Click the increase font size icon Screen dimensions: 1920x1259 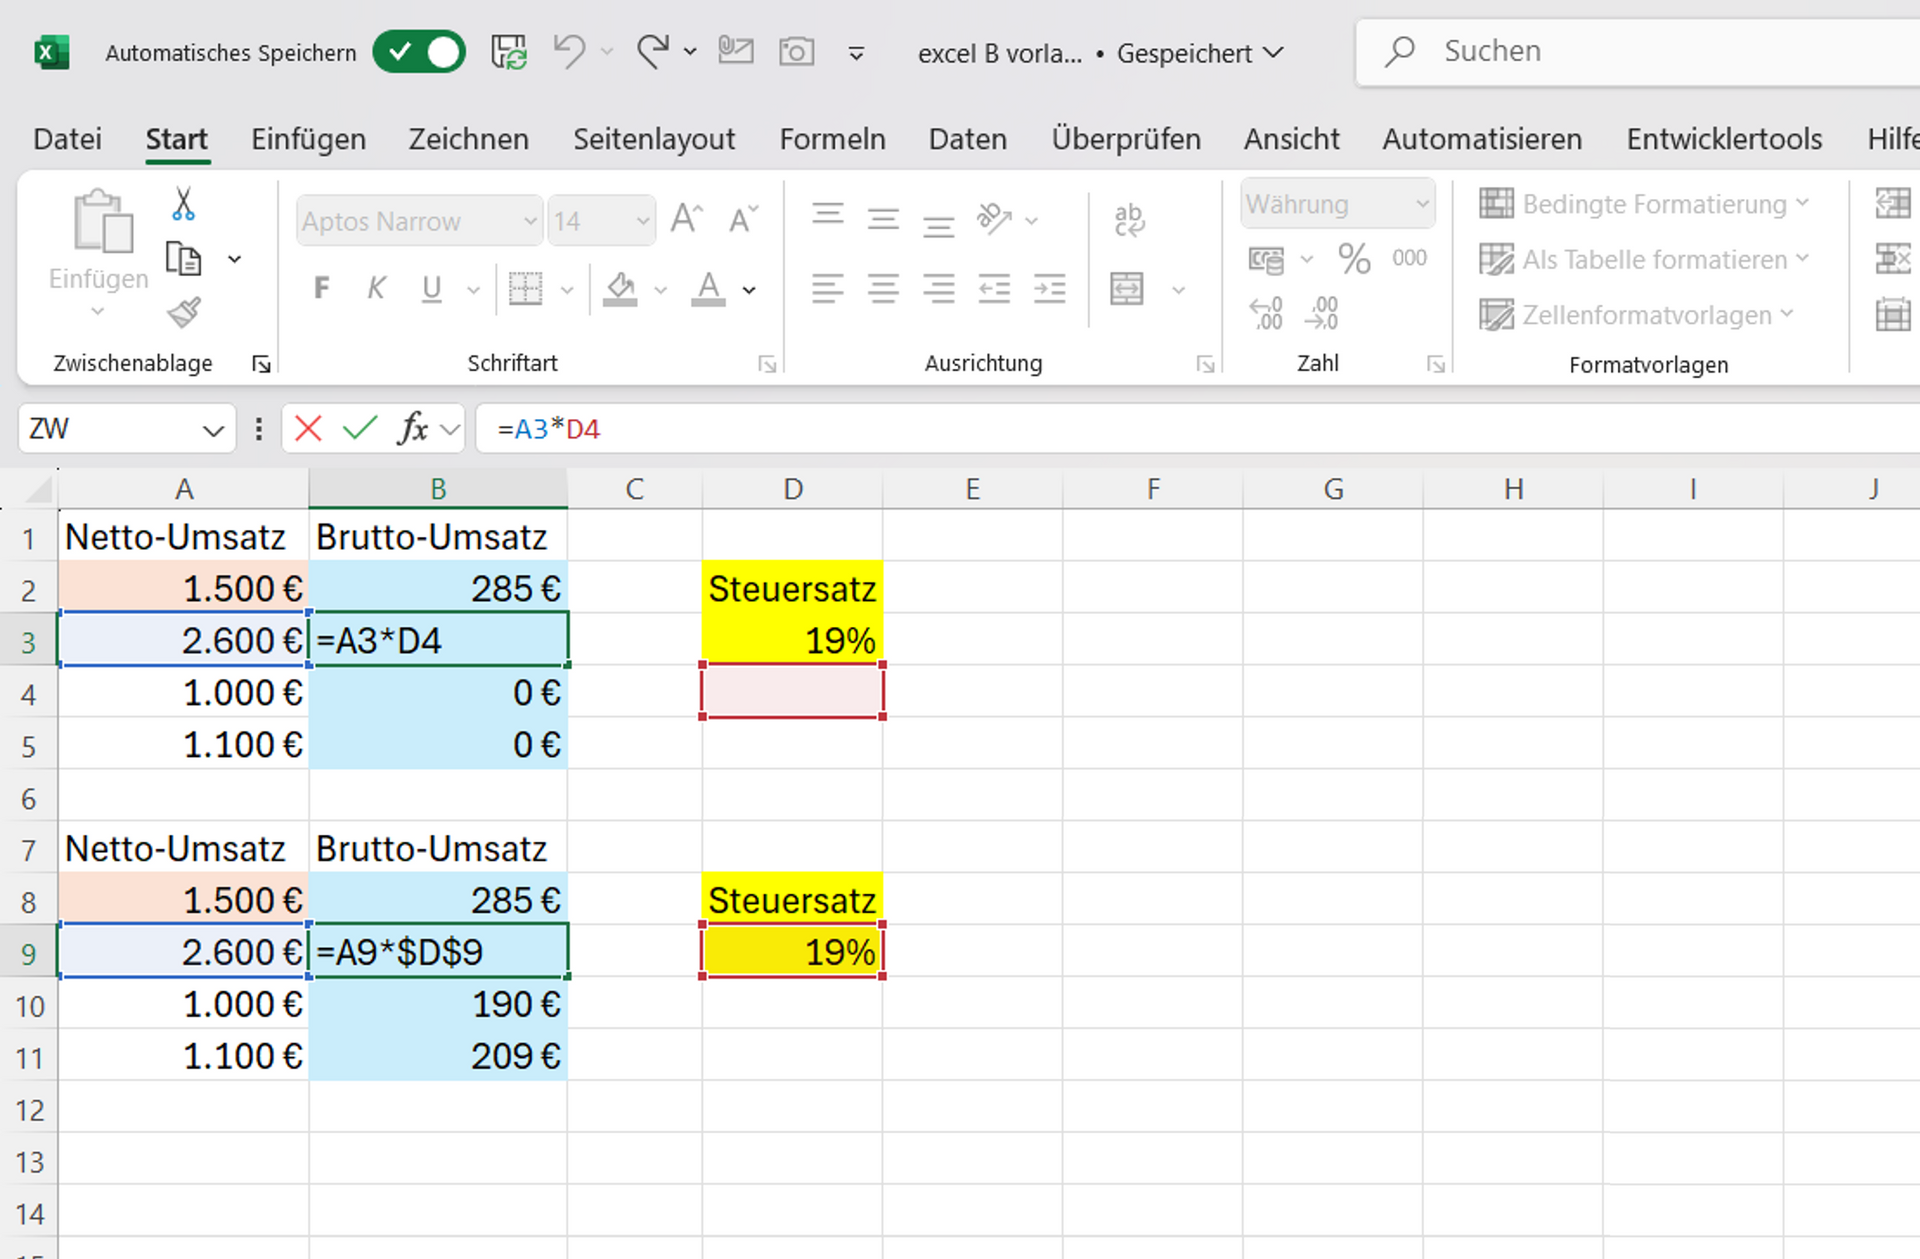[x=687, y=219]
